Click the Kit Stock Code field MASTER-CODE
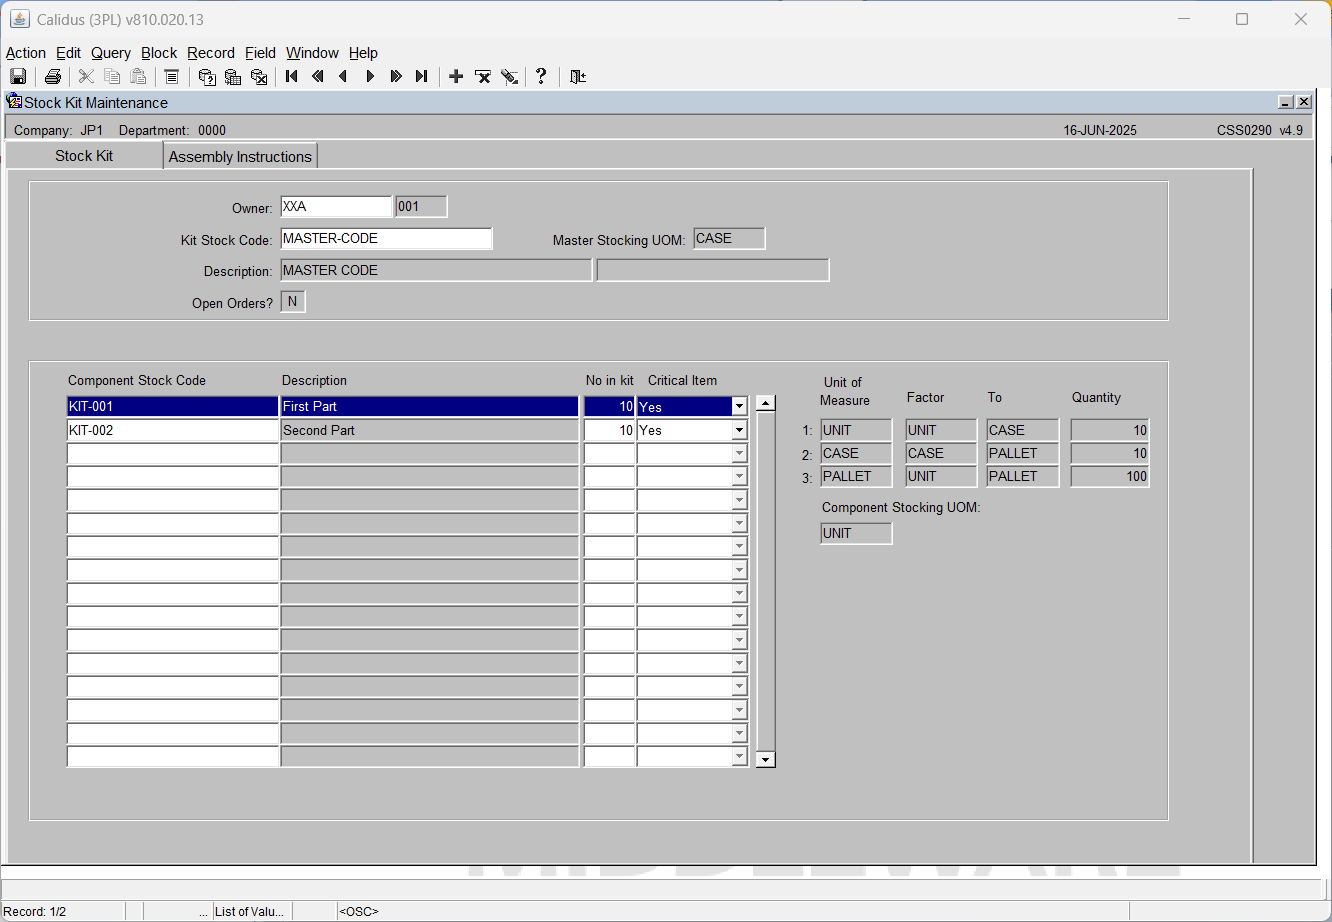Screen dimensions: 1332x922 (x=386, y=239)
